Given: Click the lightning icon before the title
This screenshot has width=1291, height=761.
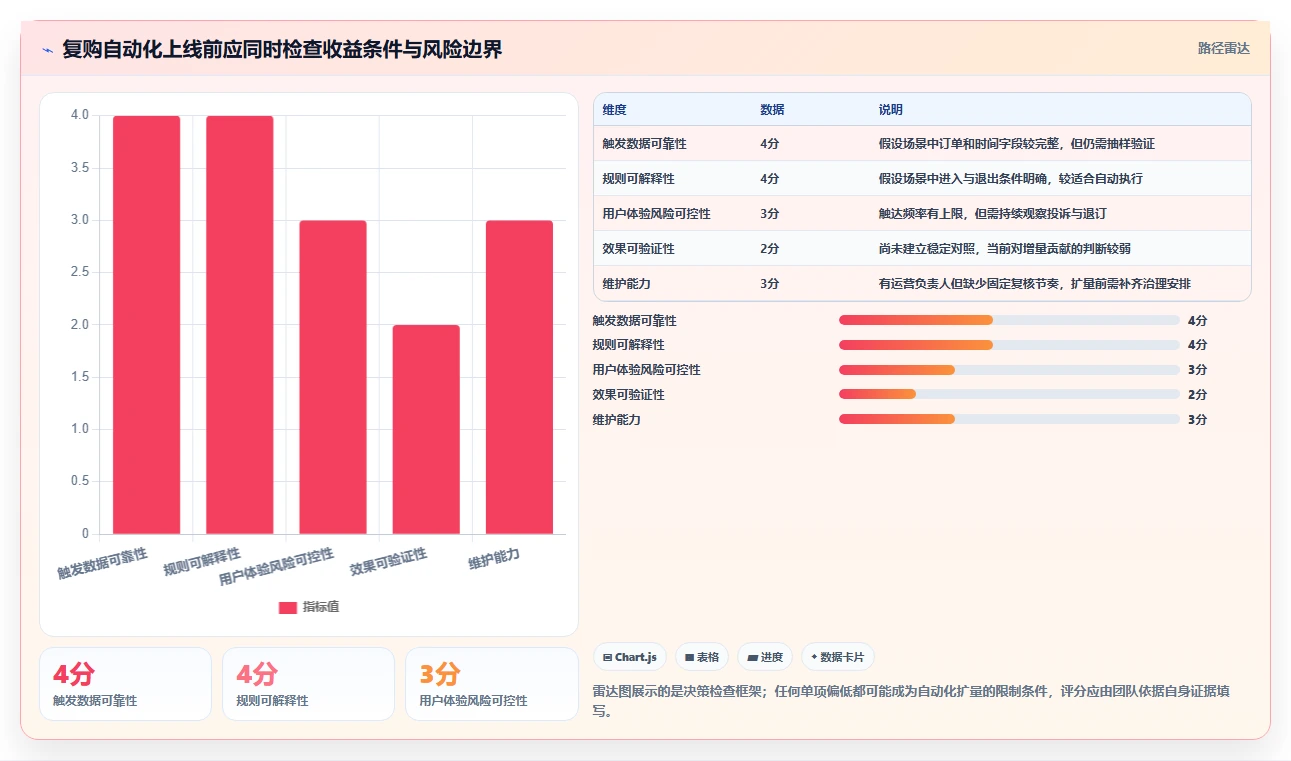Looking at the screenshot, I should click(x=47, y=50).
